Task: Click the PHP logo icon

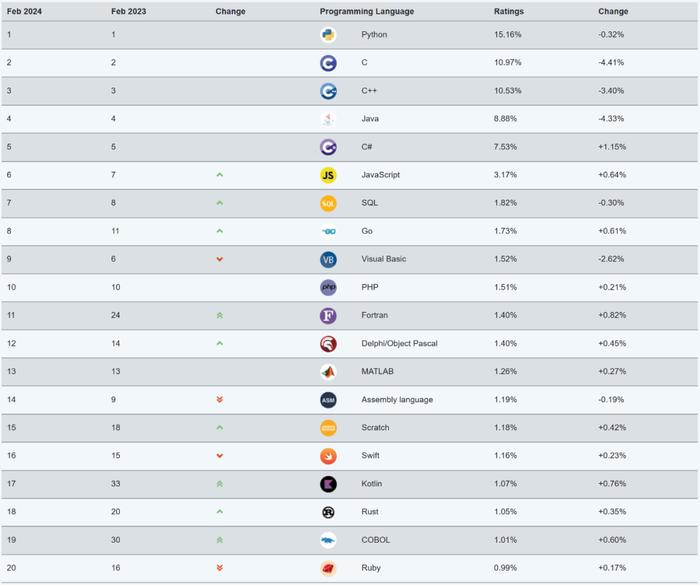Action: pyautogui.click(x=328, y=287)
